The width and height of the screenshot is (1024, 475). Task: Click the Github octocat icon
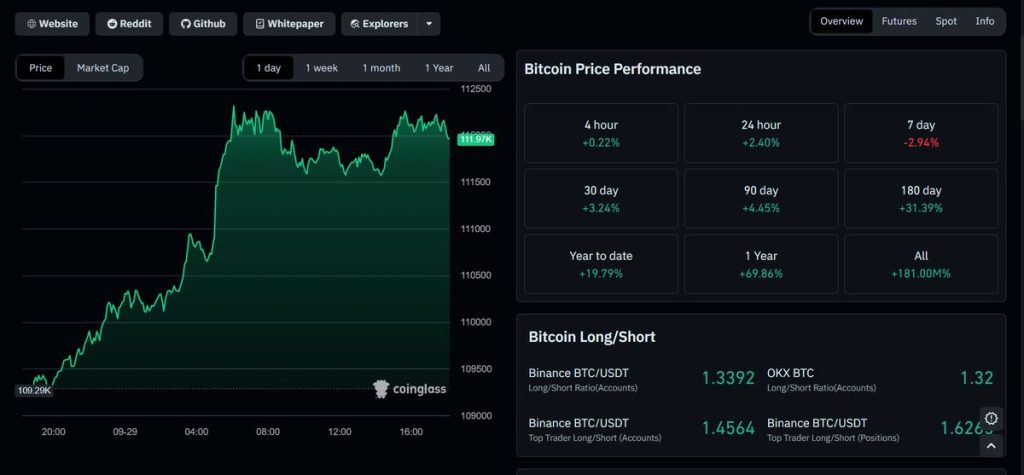click(185, 24)
